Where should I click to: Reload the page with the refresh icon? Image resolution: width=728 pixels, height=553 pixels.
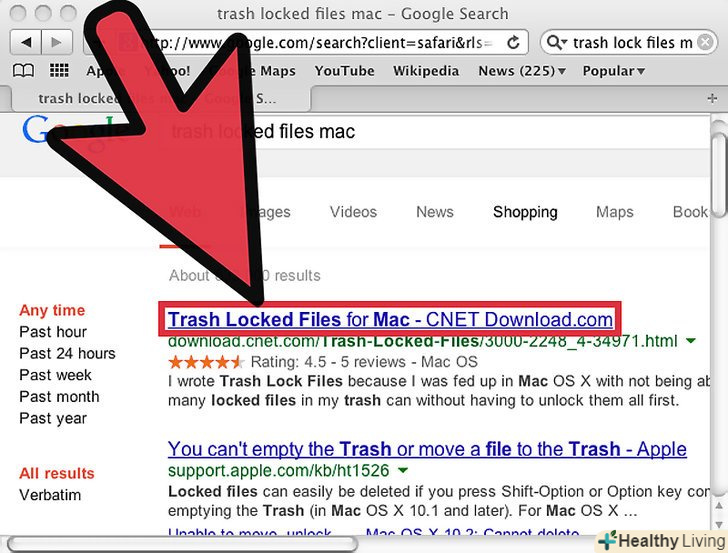[513, 43]
